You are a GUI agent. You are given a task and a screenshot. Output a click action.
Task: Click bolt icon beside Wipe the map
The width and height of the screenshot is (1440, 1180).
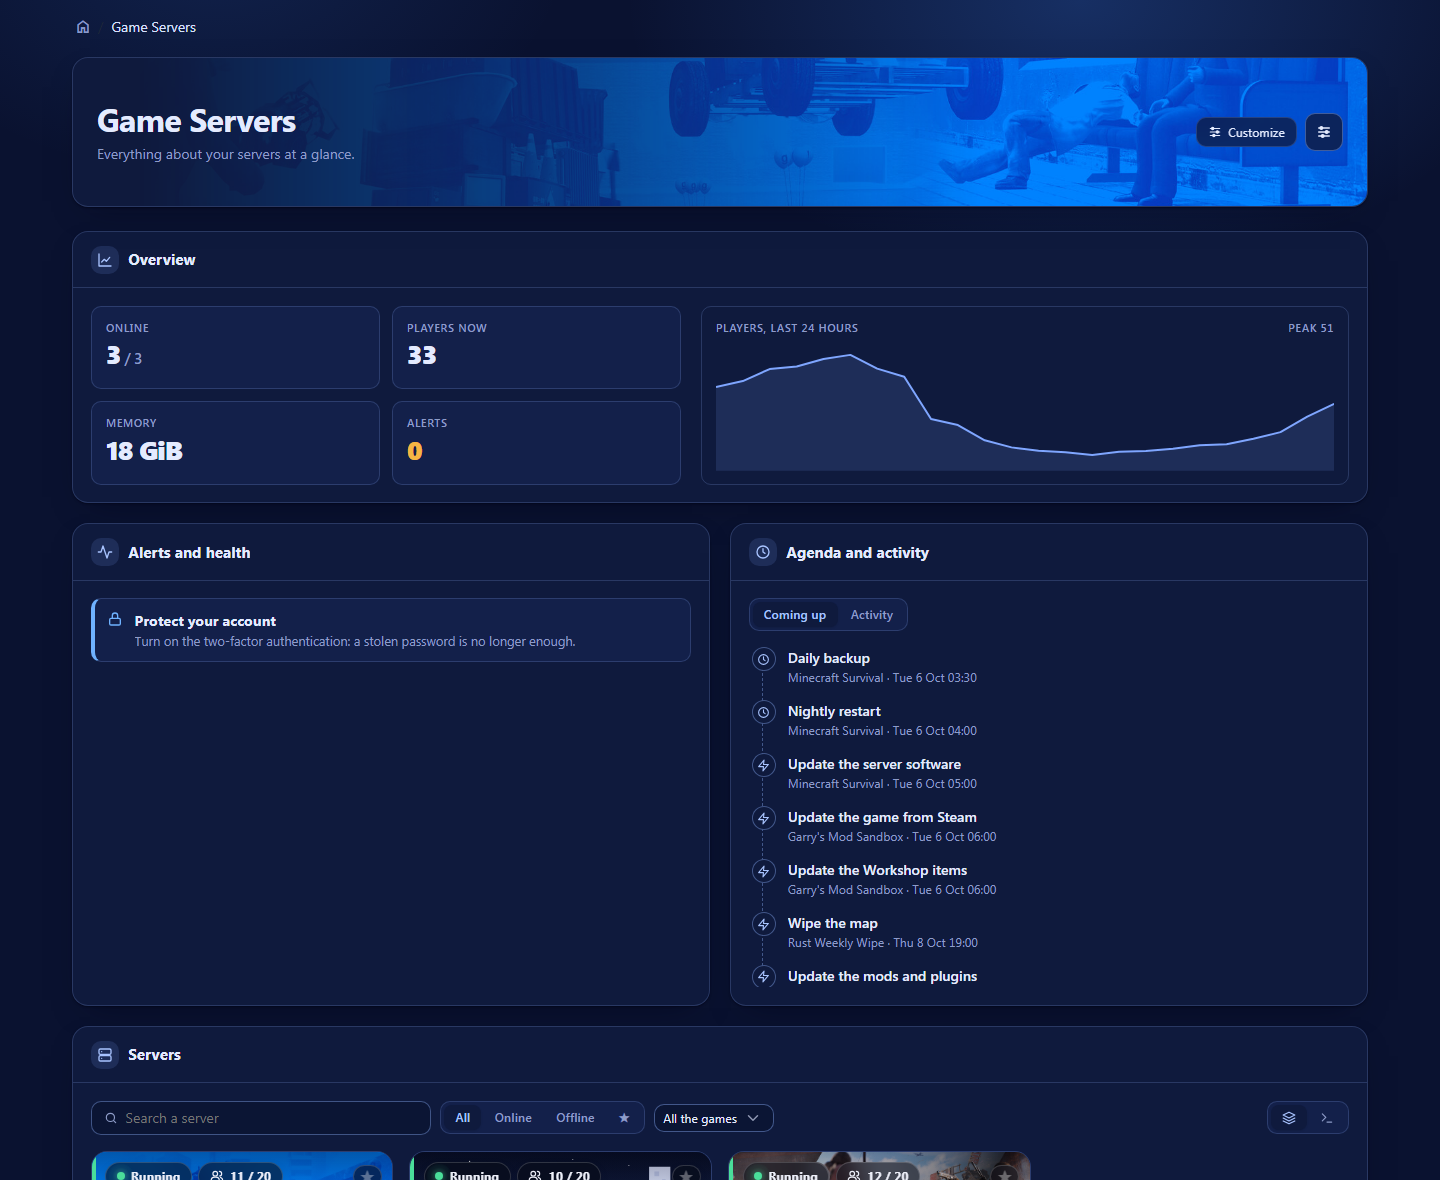pyautogui.click(x=763, y=924)
